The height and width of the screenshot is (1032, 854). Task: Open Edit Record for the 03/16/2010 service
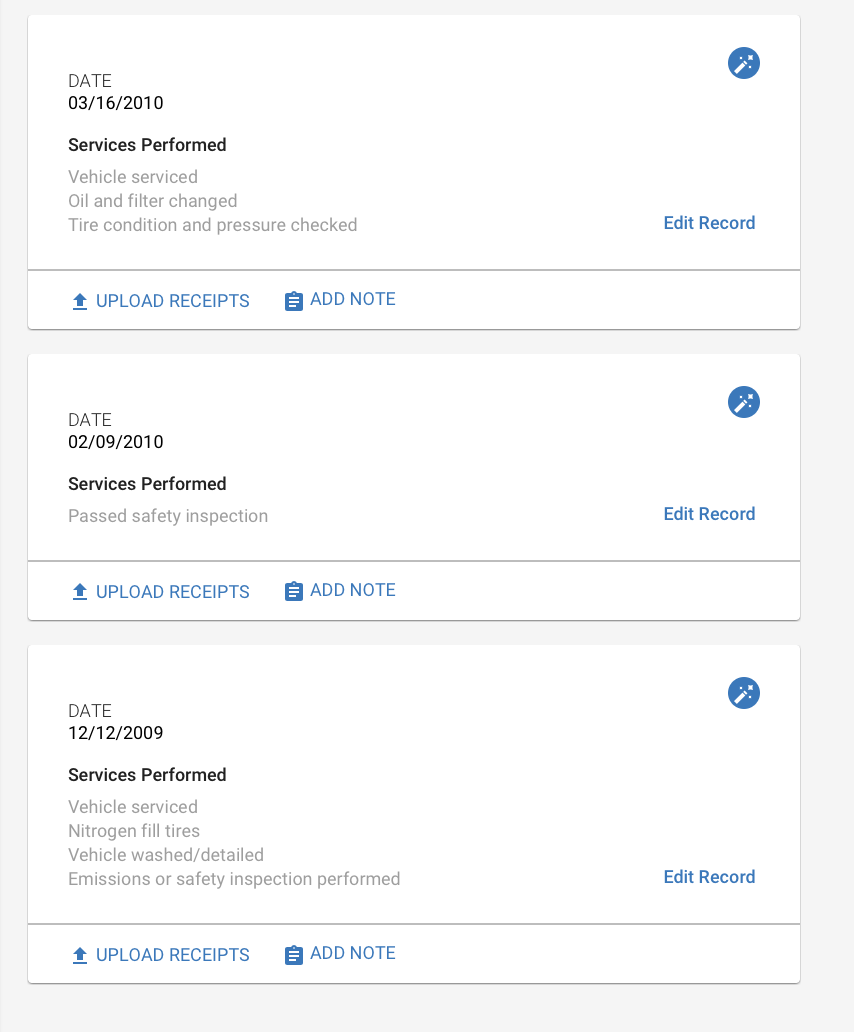(709, 223)
